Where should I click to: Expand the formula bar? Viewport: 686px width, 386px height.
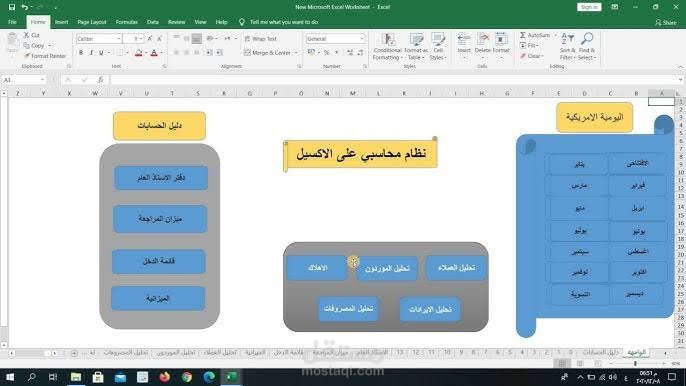coord(680,80)
